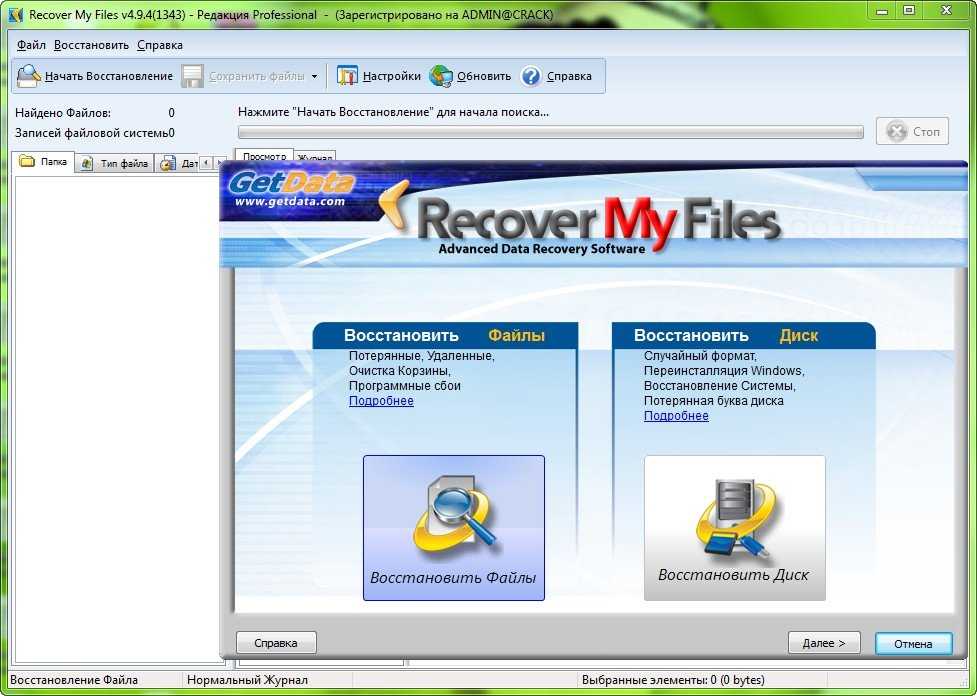Click the Recover My Files title bar icon
The image size is (977, 696).
[x=16, y=14]
